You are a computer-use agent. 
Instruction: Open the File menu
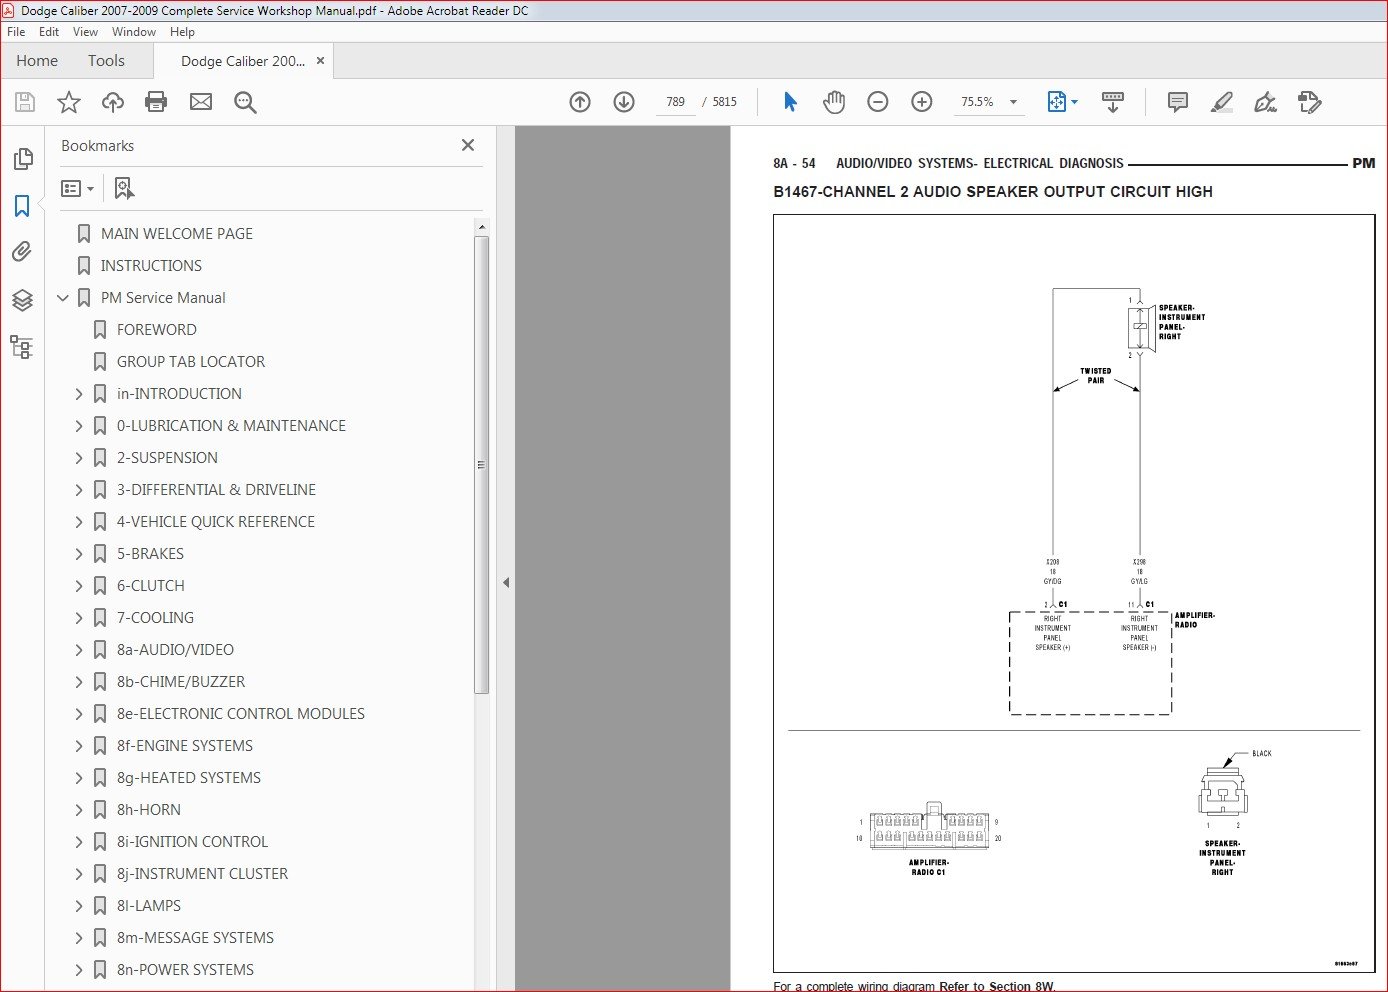[16, 32]
